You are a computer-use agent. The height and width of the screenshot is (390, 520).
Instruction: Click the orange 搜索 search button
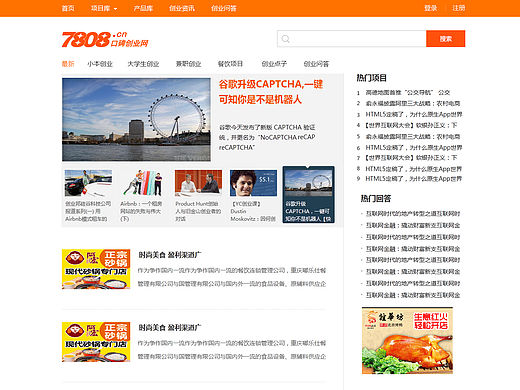click(x=445, y=39)
